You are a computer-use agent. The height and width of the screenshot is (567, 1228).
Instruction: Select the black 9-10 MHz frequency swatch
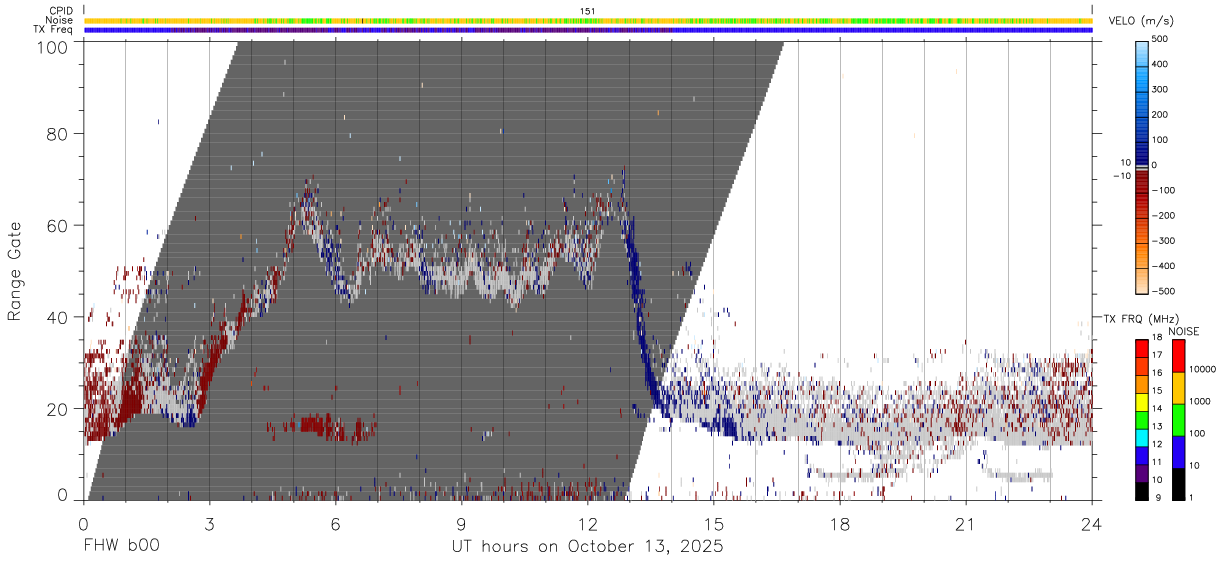tap(1142, 489)
